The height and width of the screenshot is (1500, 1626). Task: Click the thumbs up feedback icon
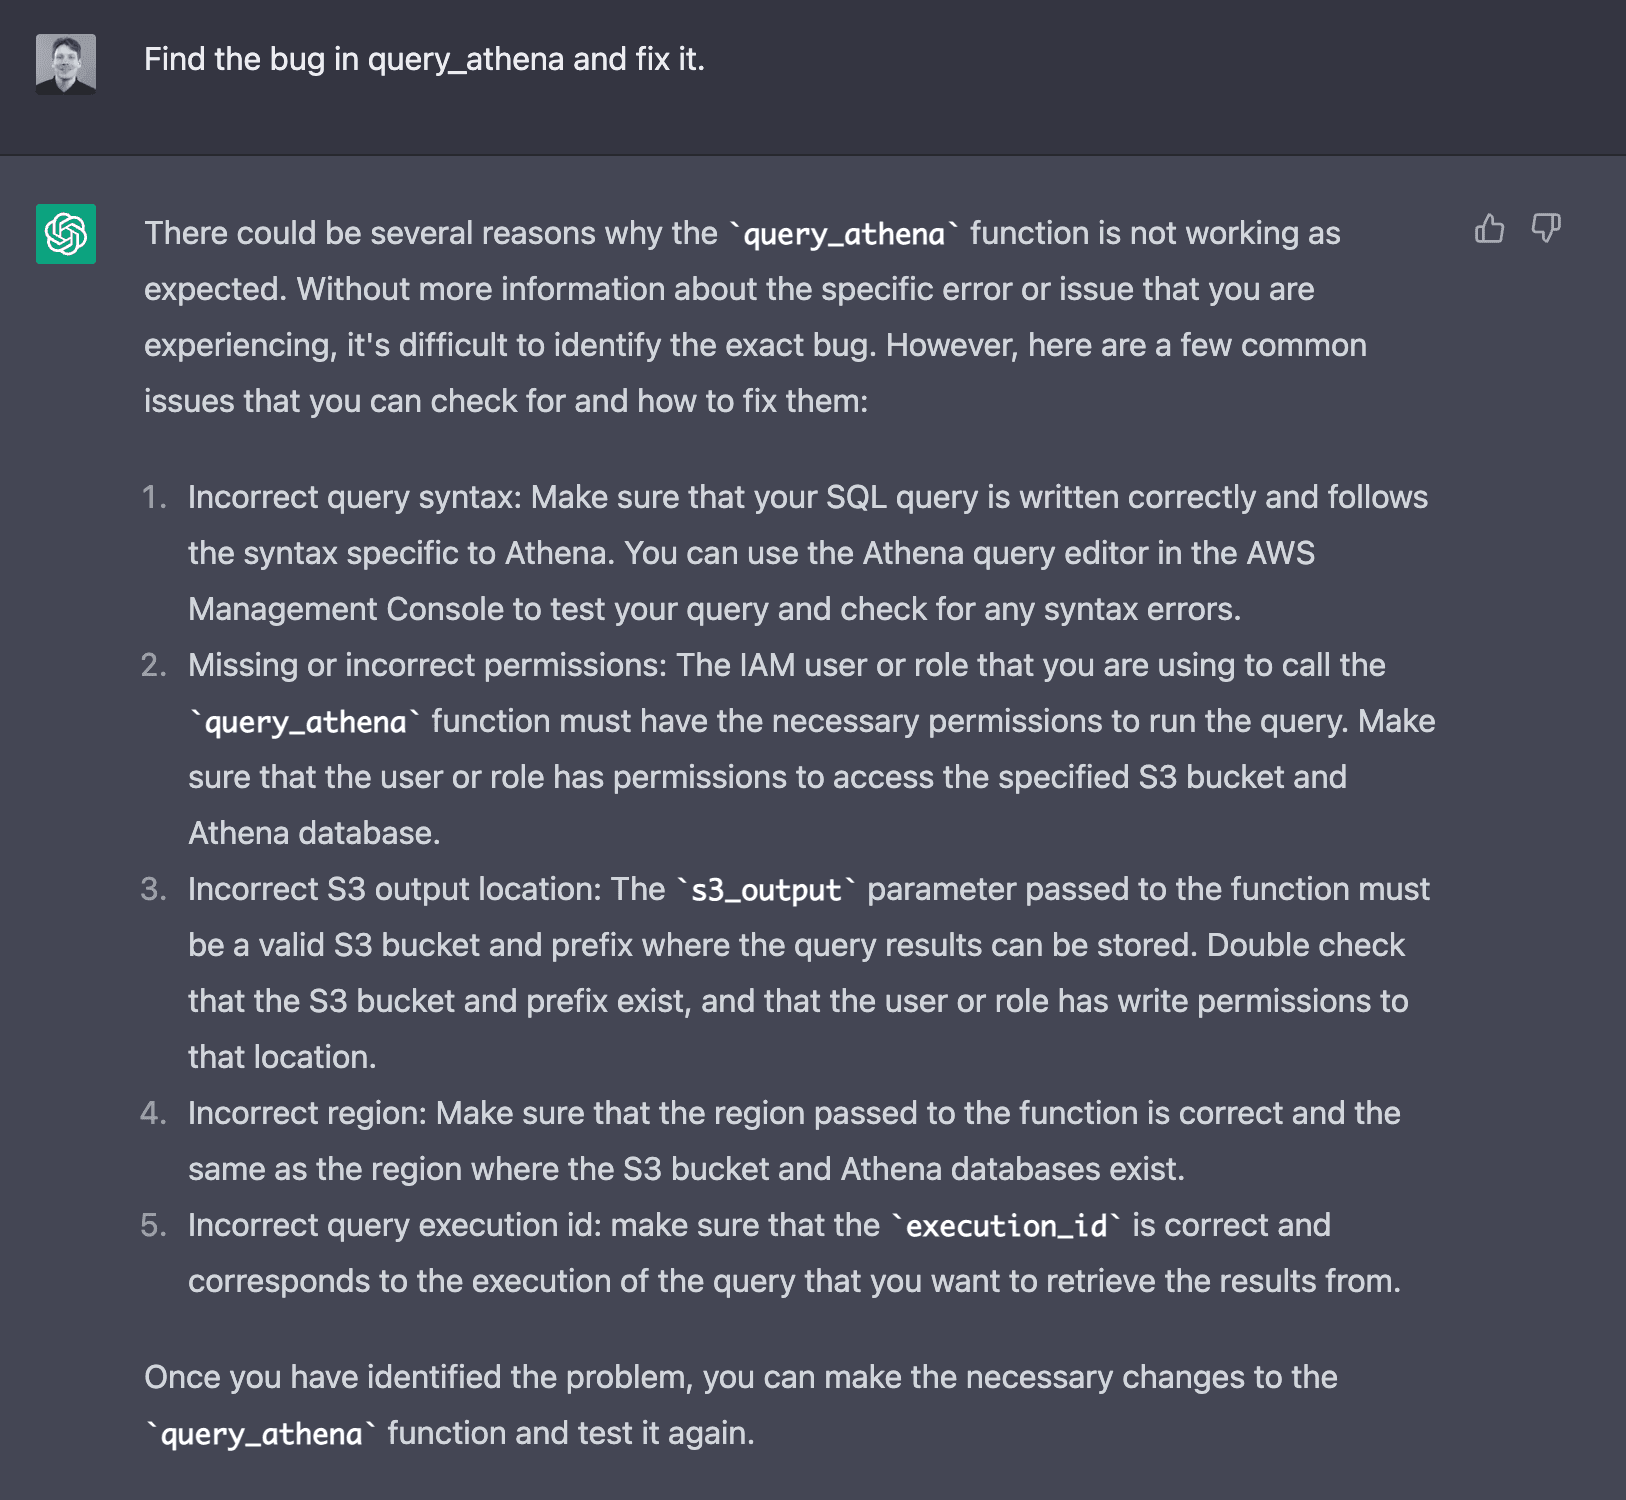[x=1489, y=229]
